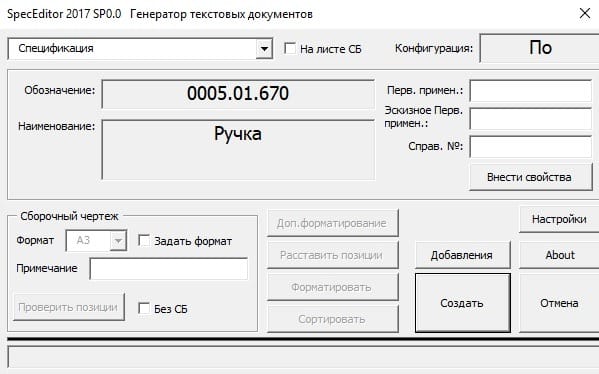
Task: Click the Создать button
Action: point(462,303)
